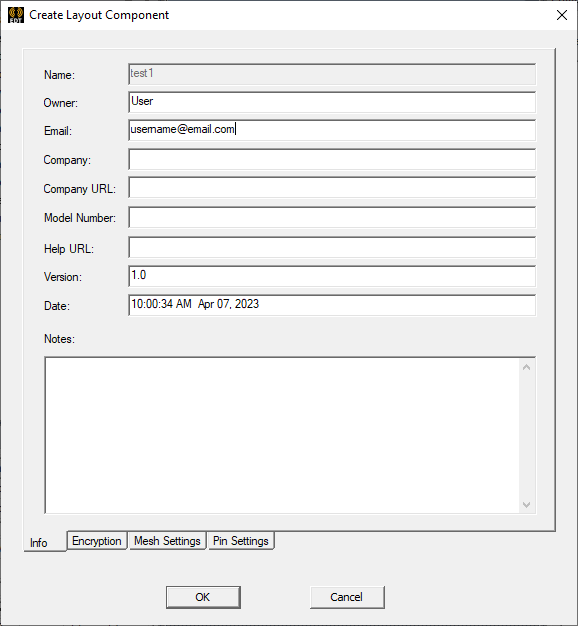This screenshot has height=626, width=578.
Task: Click the Company URL: label
Action: [x=79, y=189]
